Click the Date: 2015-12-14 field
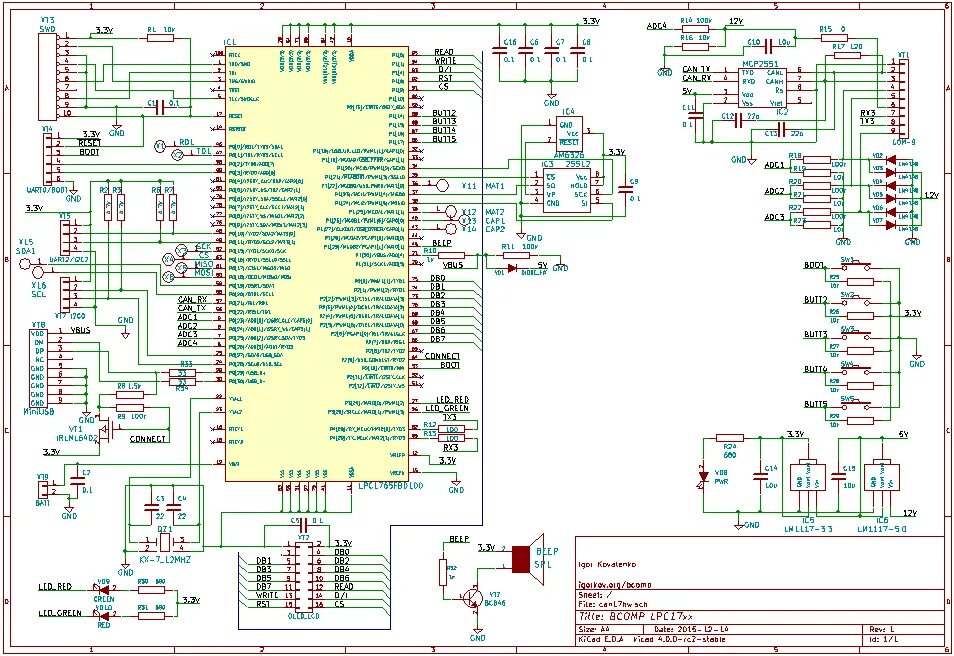The height and width of the screenshot is (656, 954). pos(692,629)
